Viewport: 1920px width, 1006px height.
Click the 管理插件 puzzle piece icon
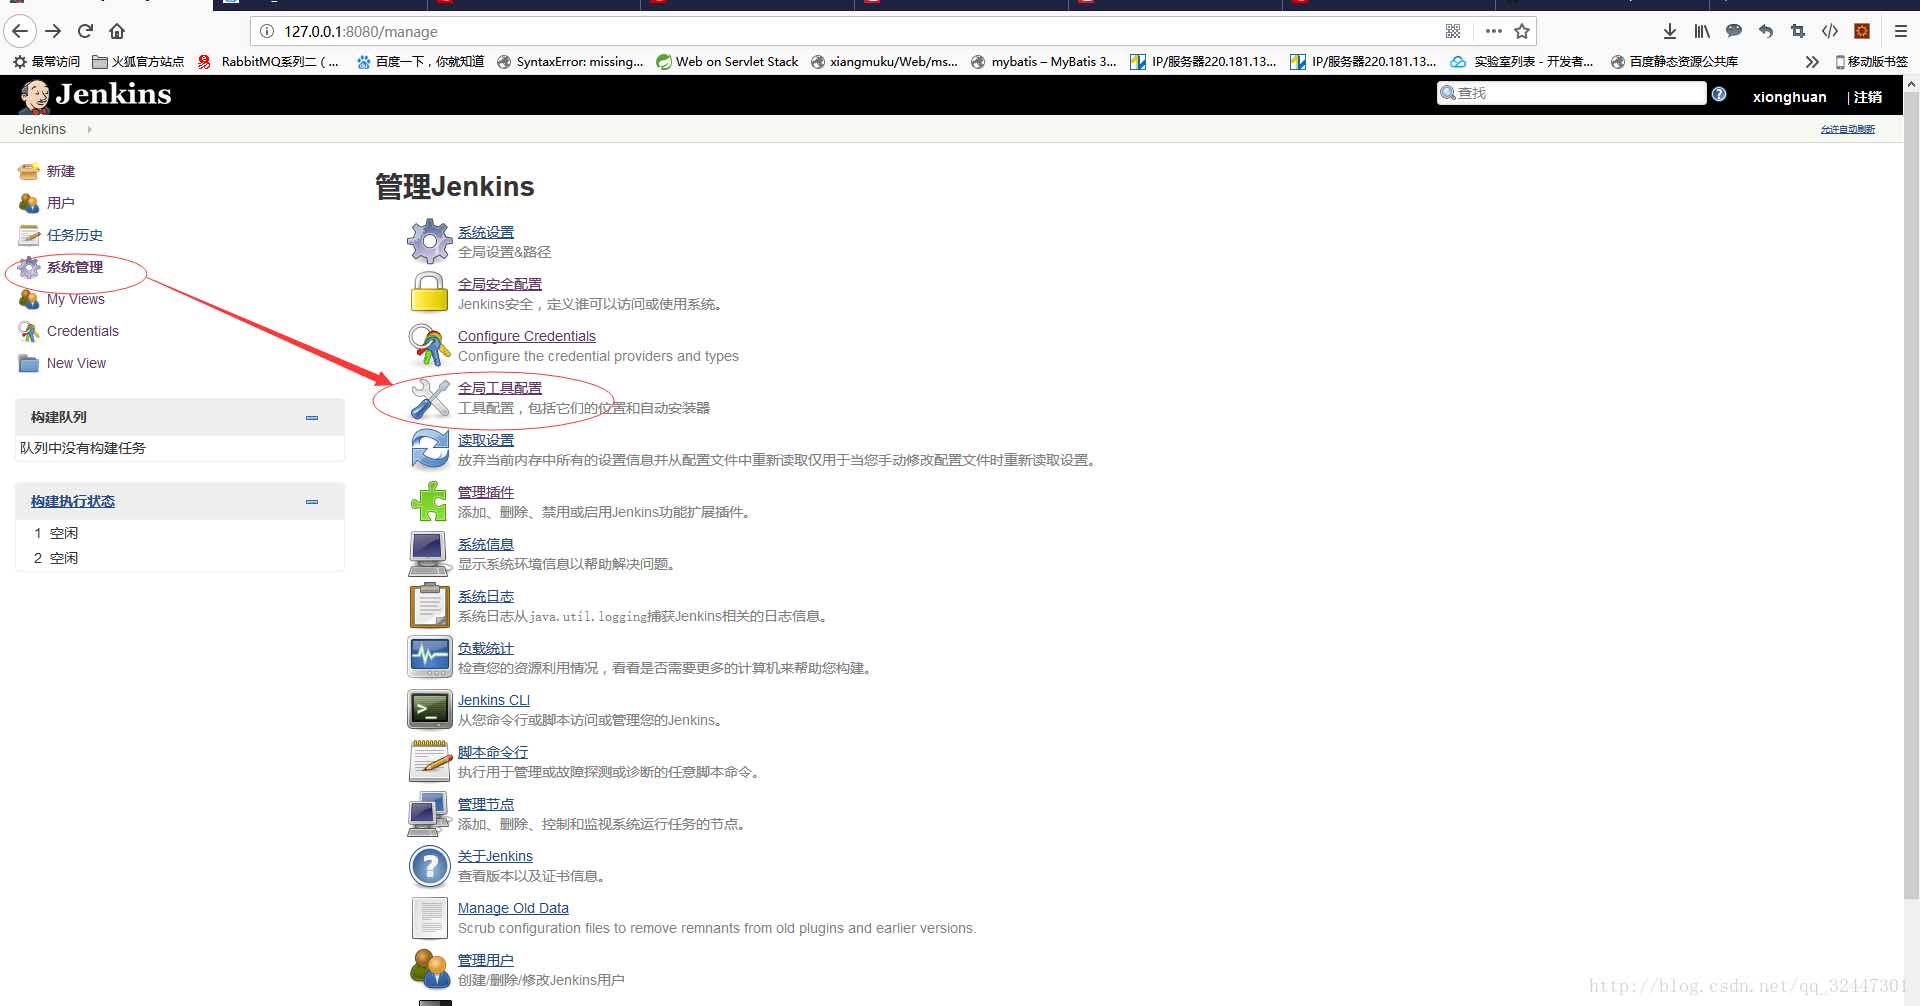tap(430, 501)
